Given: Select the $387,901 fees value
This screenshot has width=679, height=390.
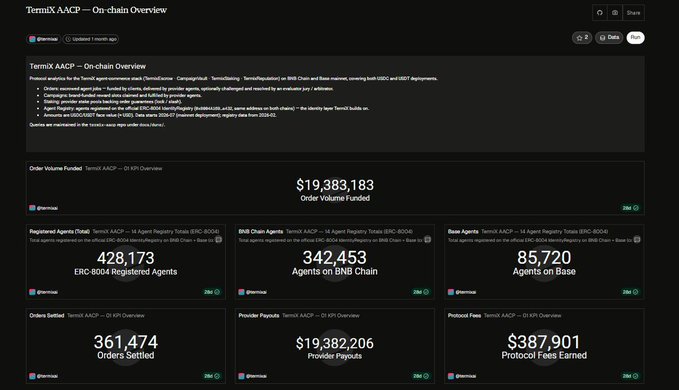Looking at the screenshot, I should tap(543, 342).
